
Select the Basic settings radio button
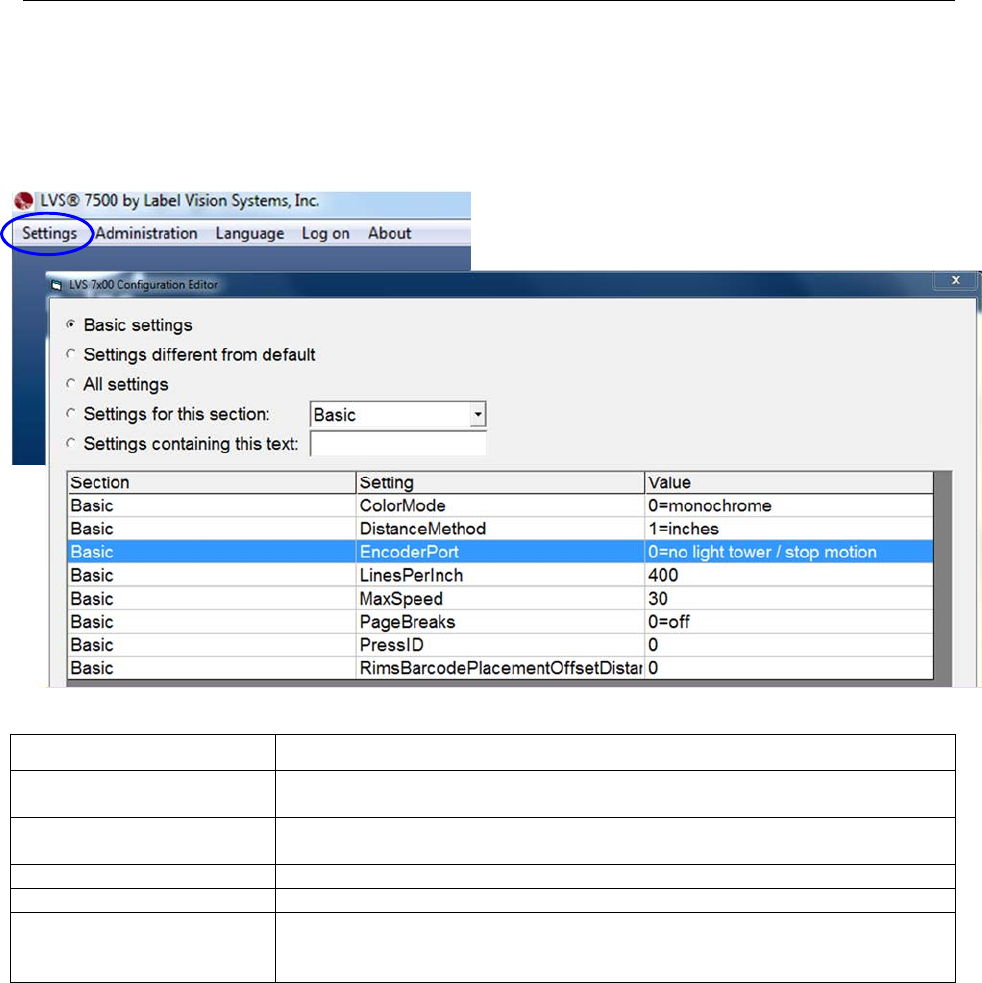pos(71,324)
